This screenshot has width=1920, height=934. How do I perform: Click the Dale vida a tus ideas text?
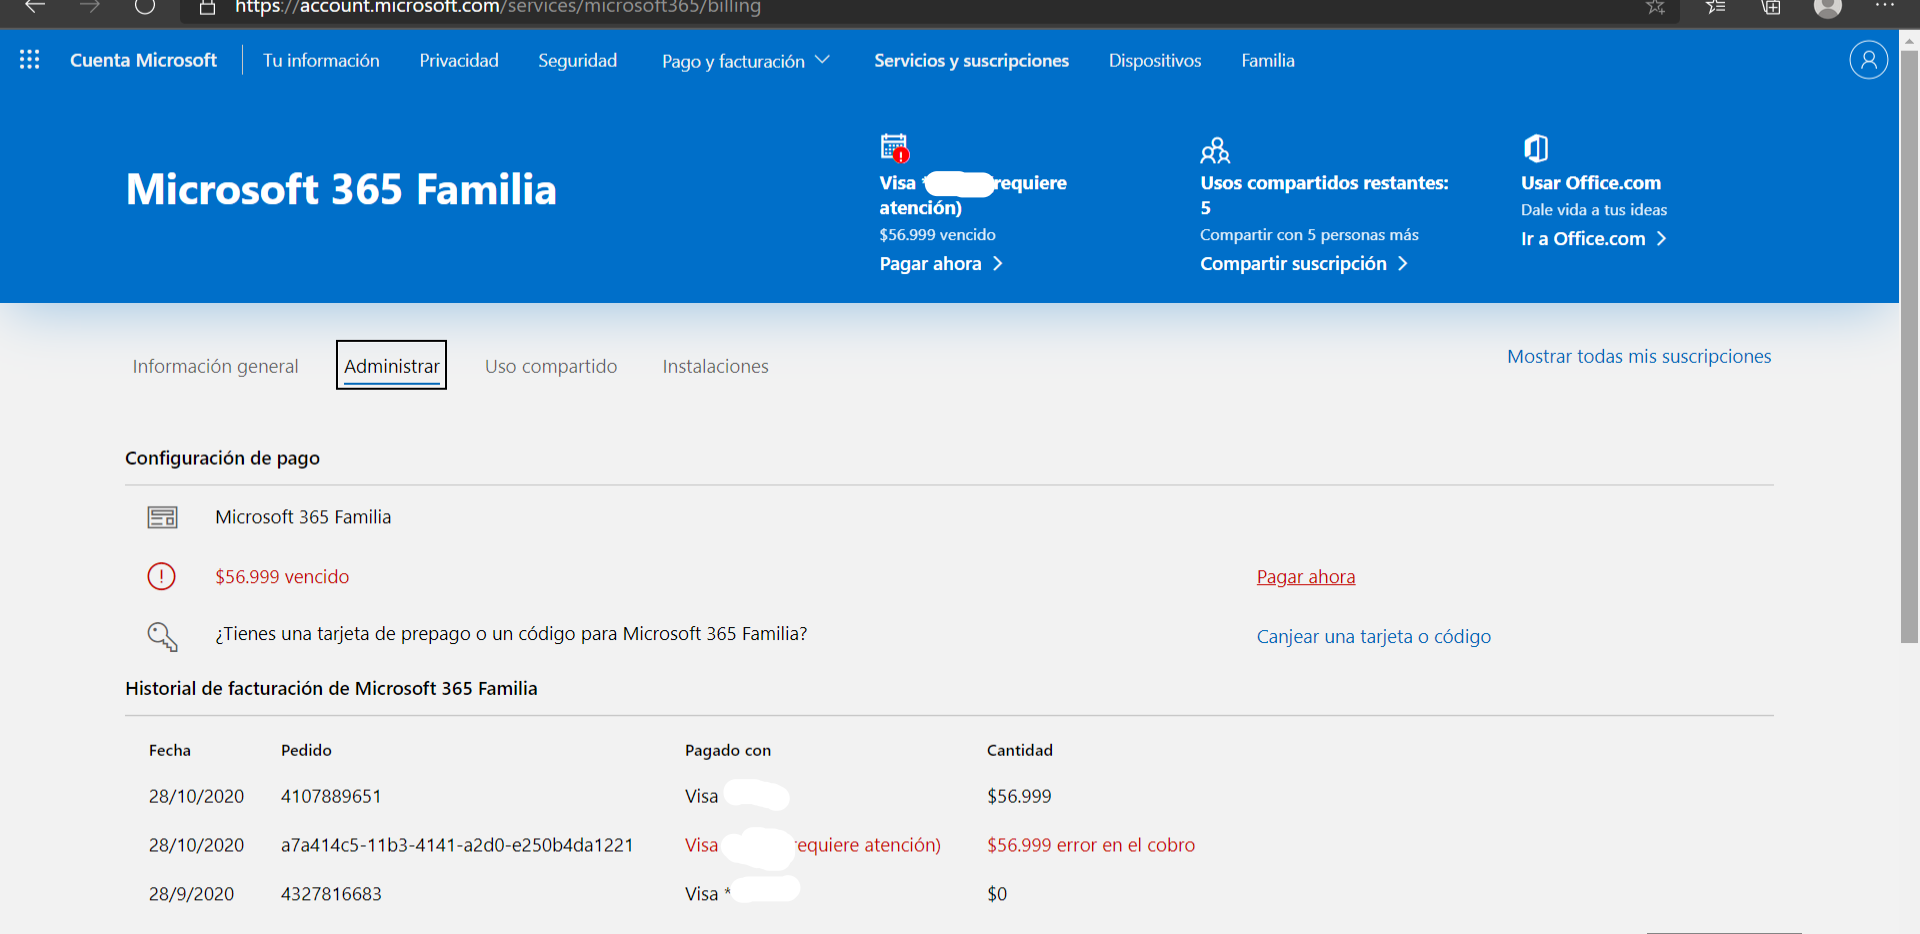tap(1594, 210)
